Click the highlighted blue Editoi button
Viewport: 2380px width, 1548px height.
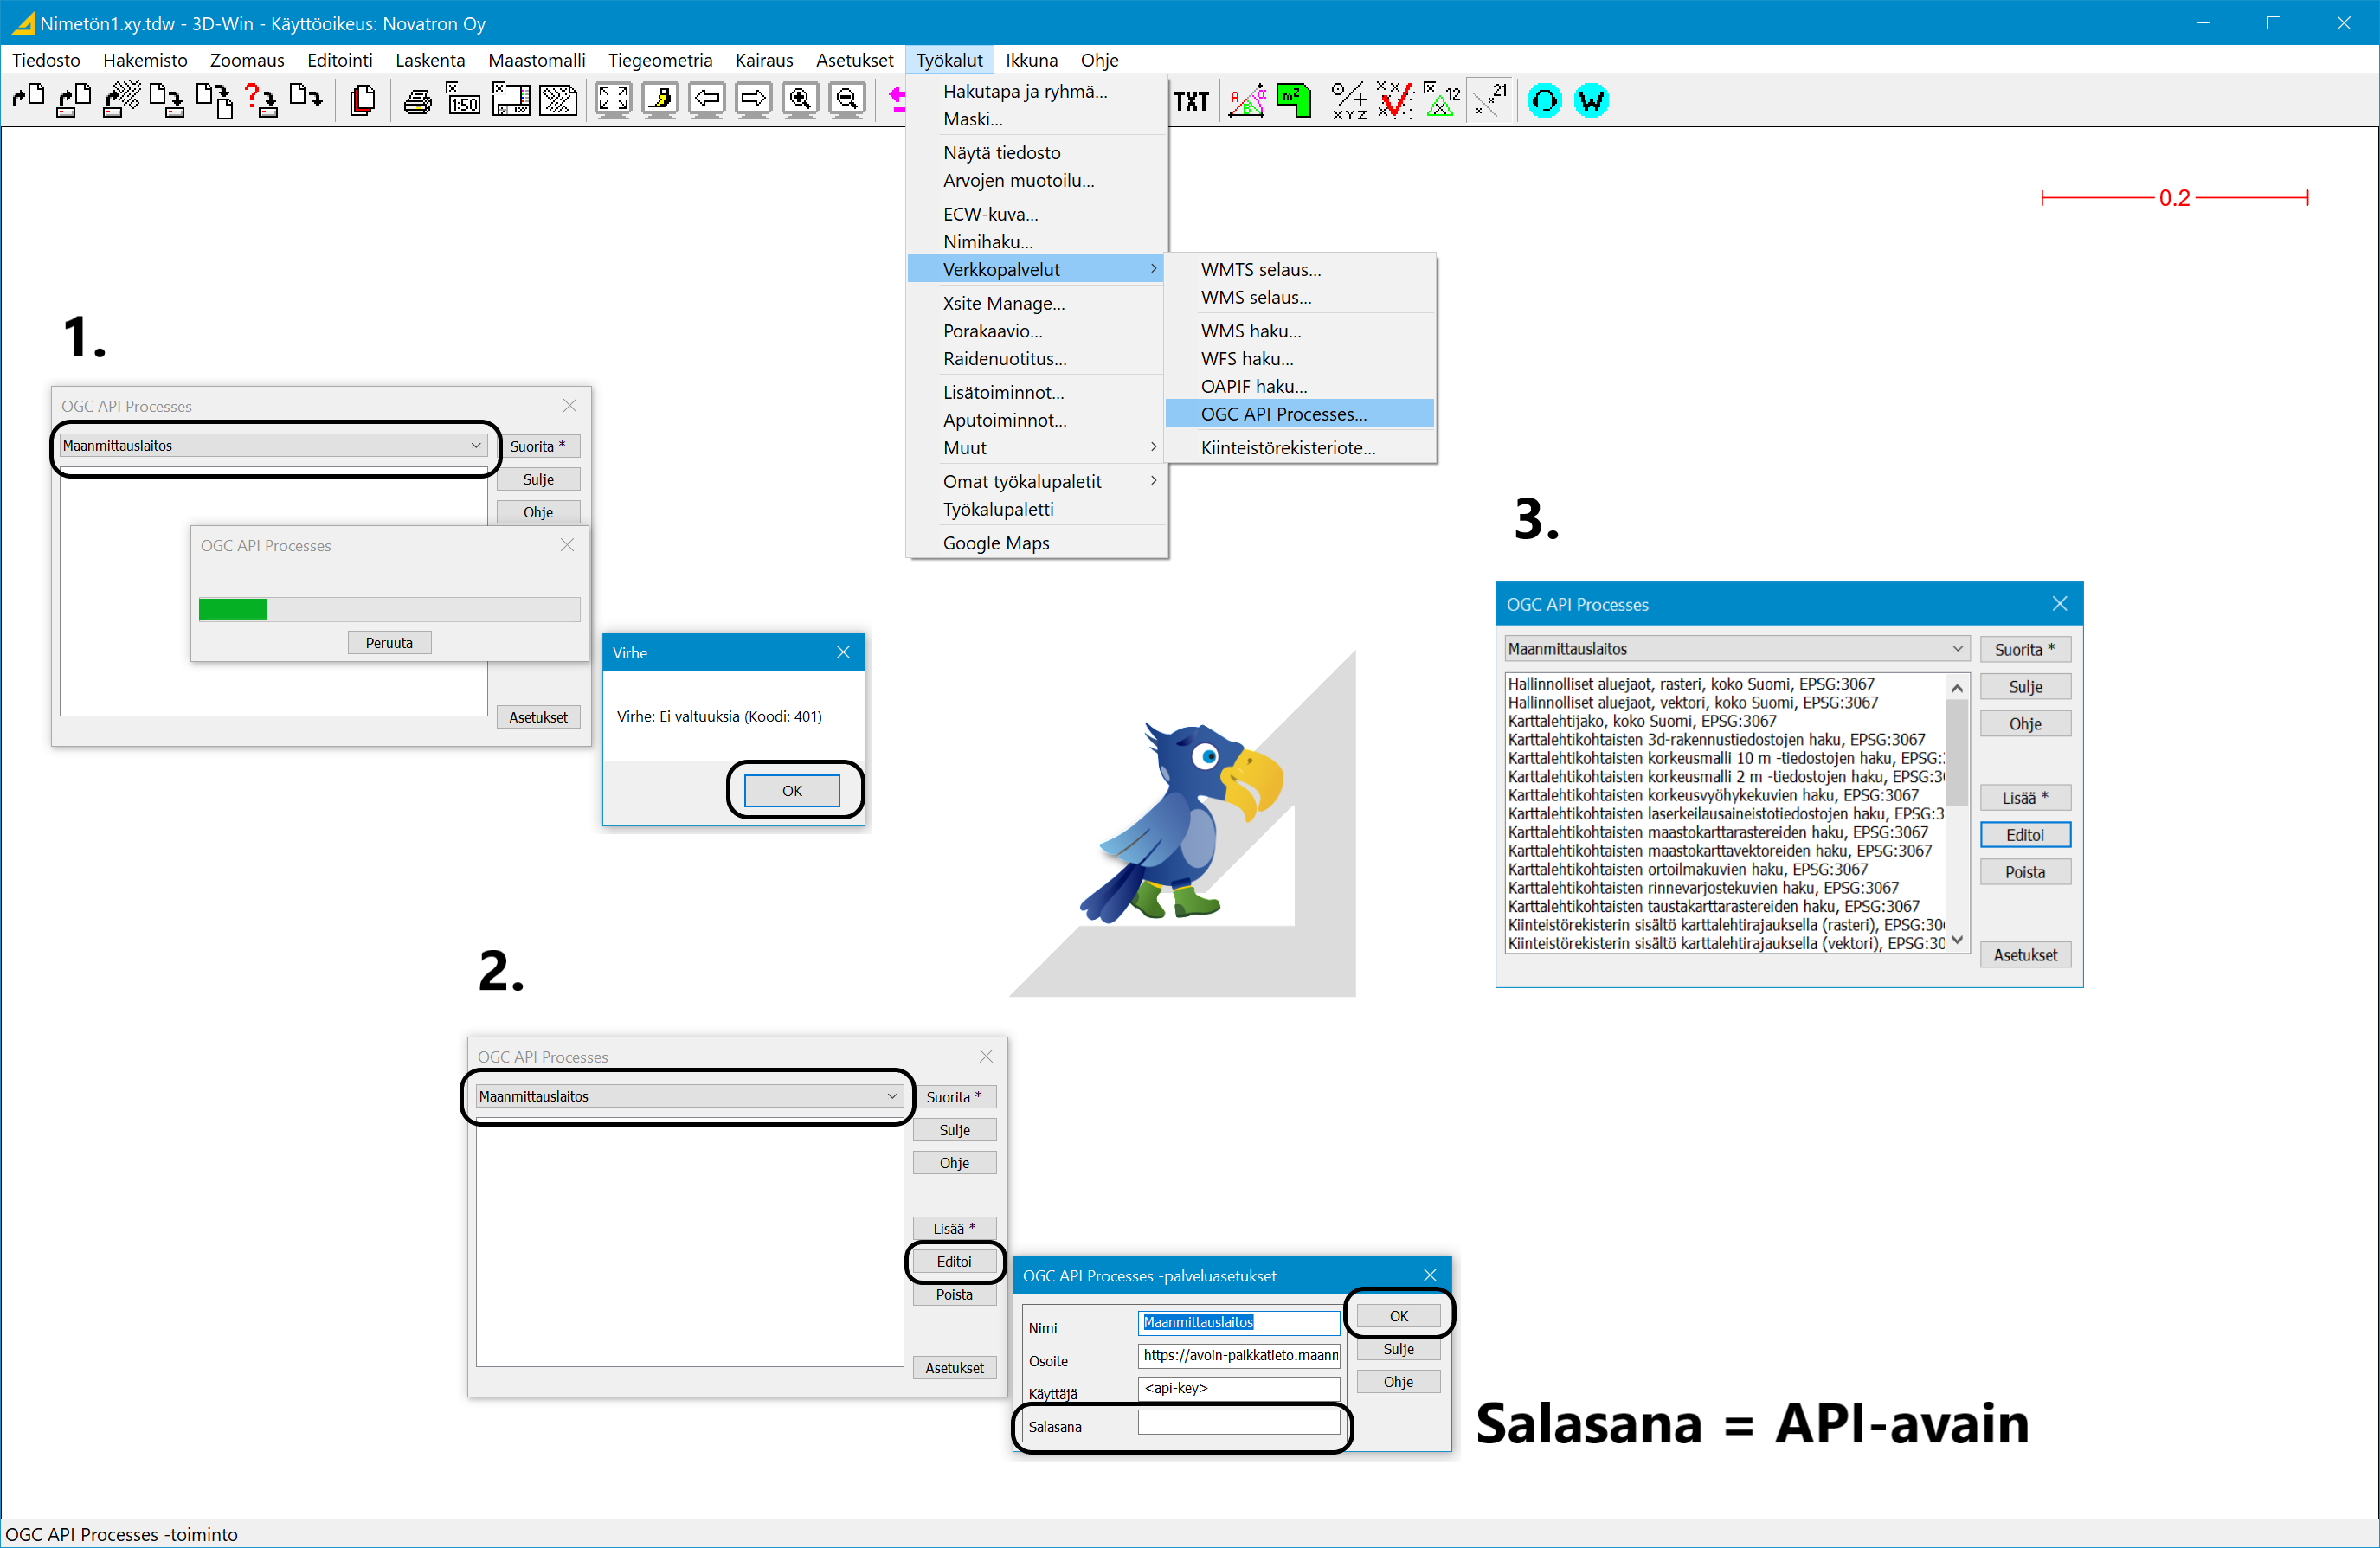point(2024,835)
